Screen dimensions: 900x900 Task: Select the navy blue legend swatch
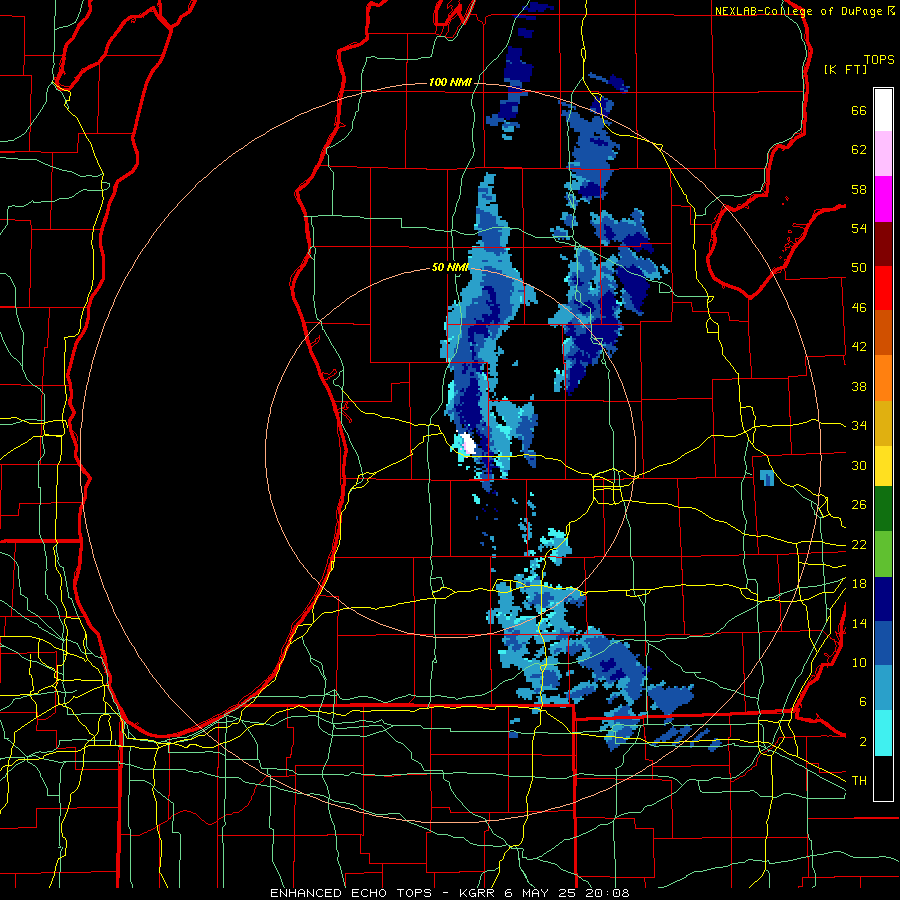(x=883, y=599)
